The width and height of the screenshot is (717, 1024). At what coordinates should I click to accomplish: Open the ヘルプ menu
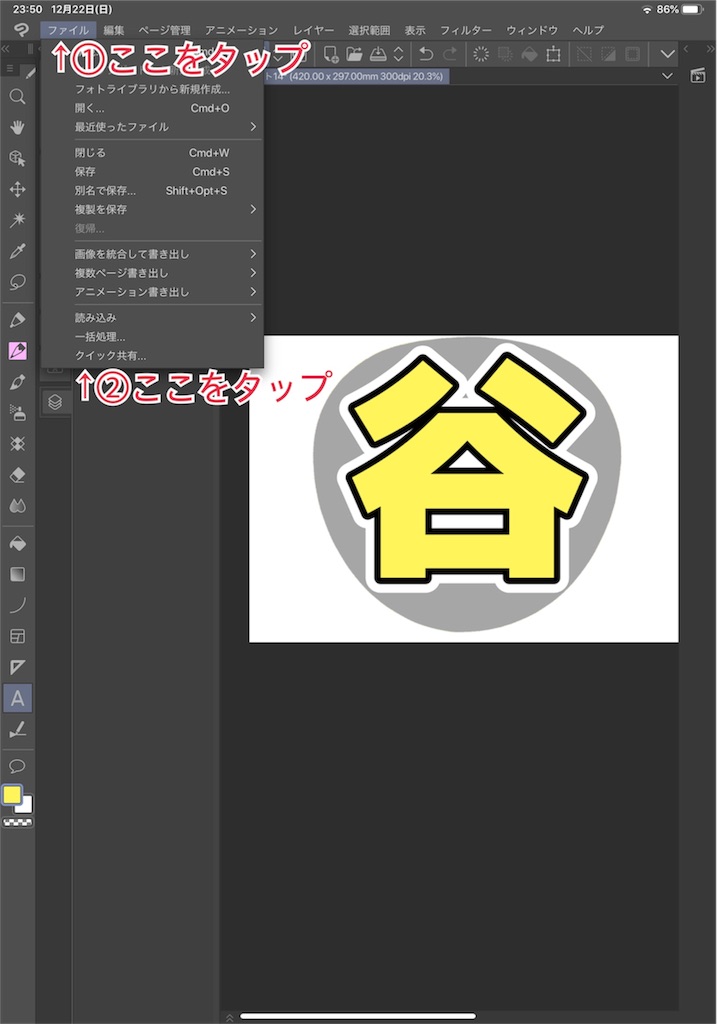[x=588, y=30]
